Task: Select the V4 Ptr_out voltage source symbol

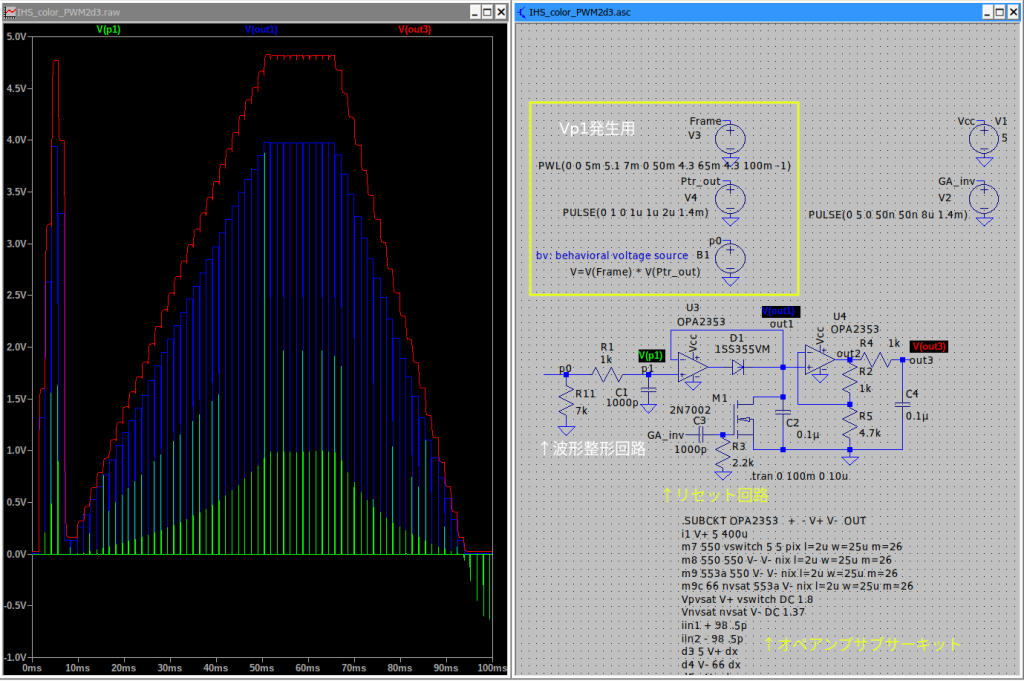Action: point(730,199)
